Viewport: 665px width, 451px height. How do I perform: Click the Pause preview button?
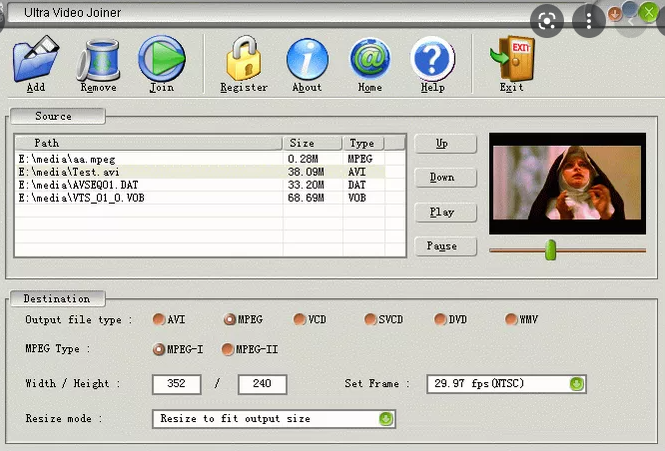(x=445, y=247)
